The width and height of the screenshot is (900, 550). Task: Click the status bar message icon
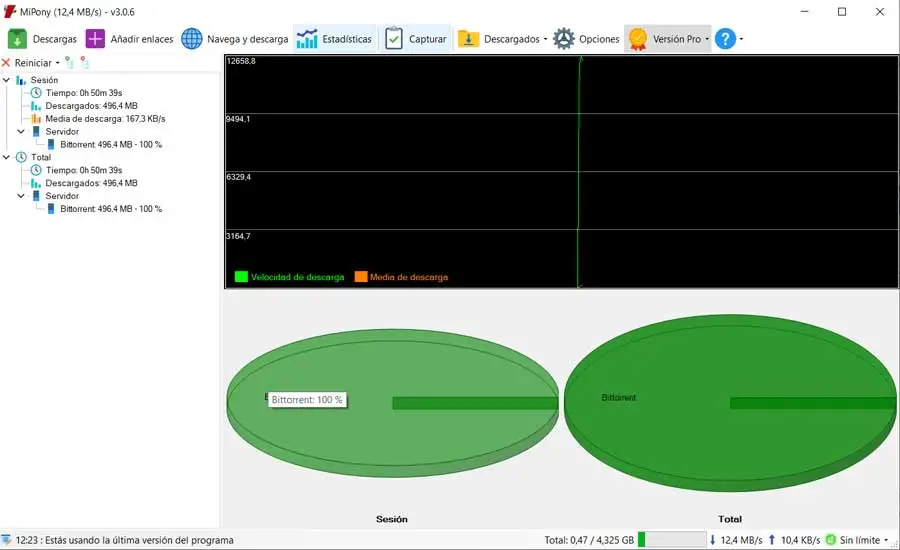(6, 540)
